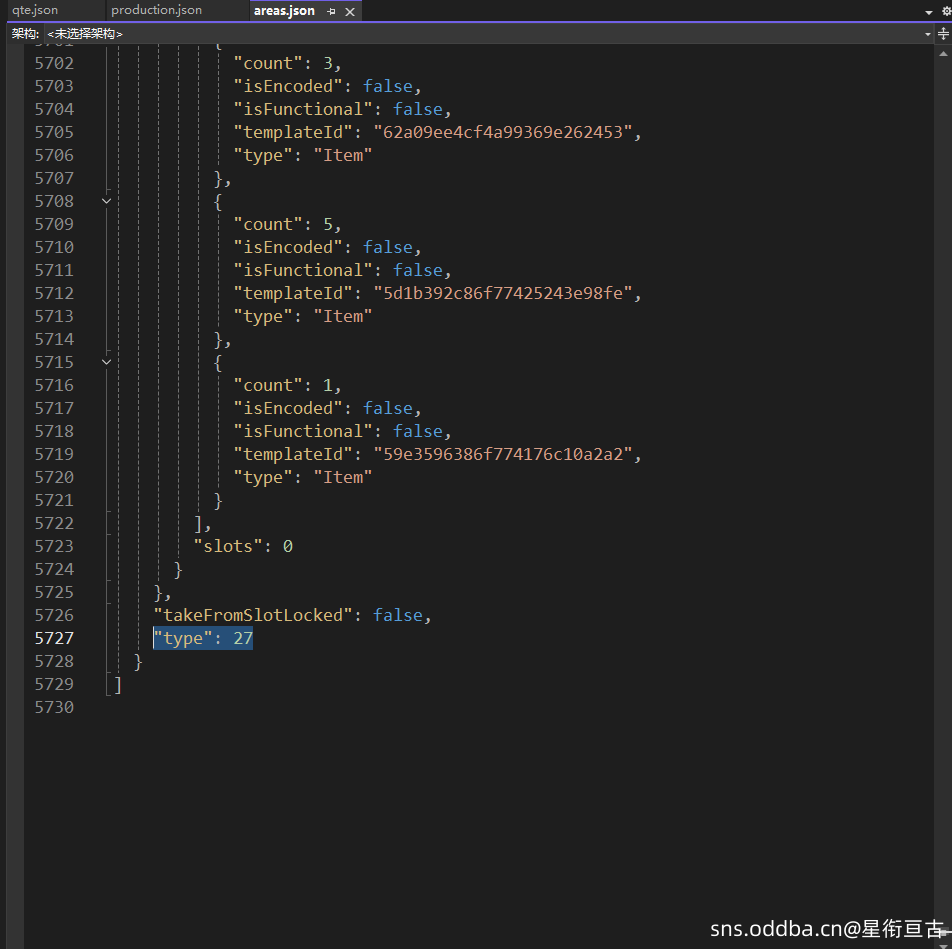The image size is (952, 949).
Task: Collapse the JSON block at line 5708
Action: pos(107,201)
